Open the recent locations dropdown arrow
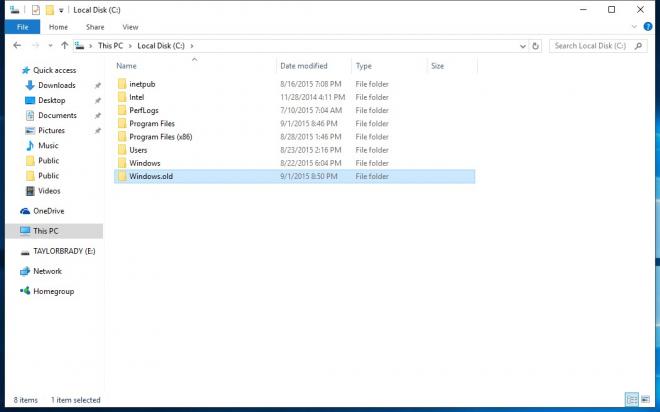This screenshot has height=412, width=660. [x=50, y=45]
